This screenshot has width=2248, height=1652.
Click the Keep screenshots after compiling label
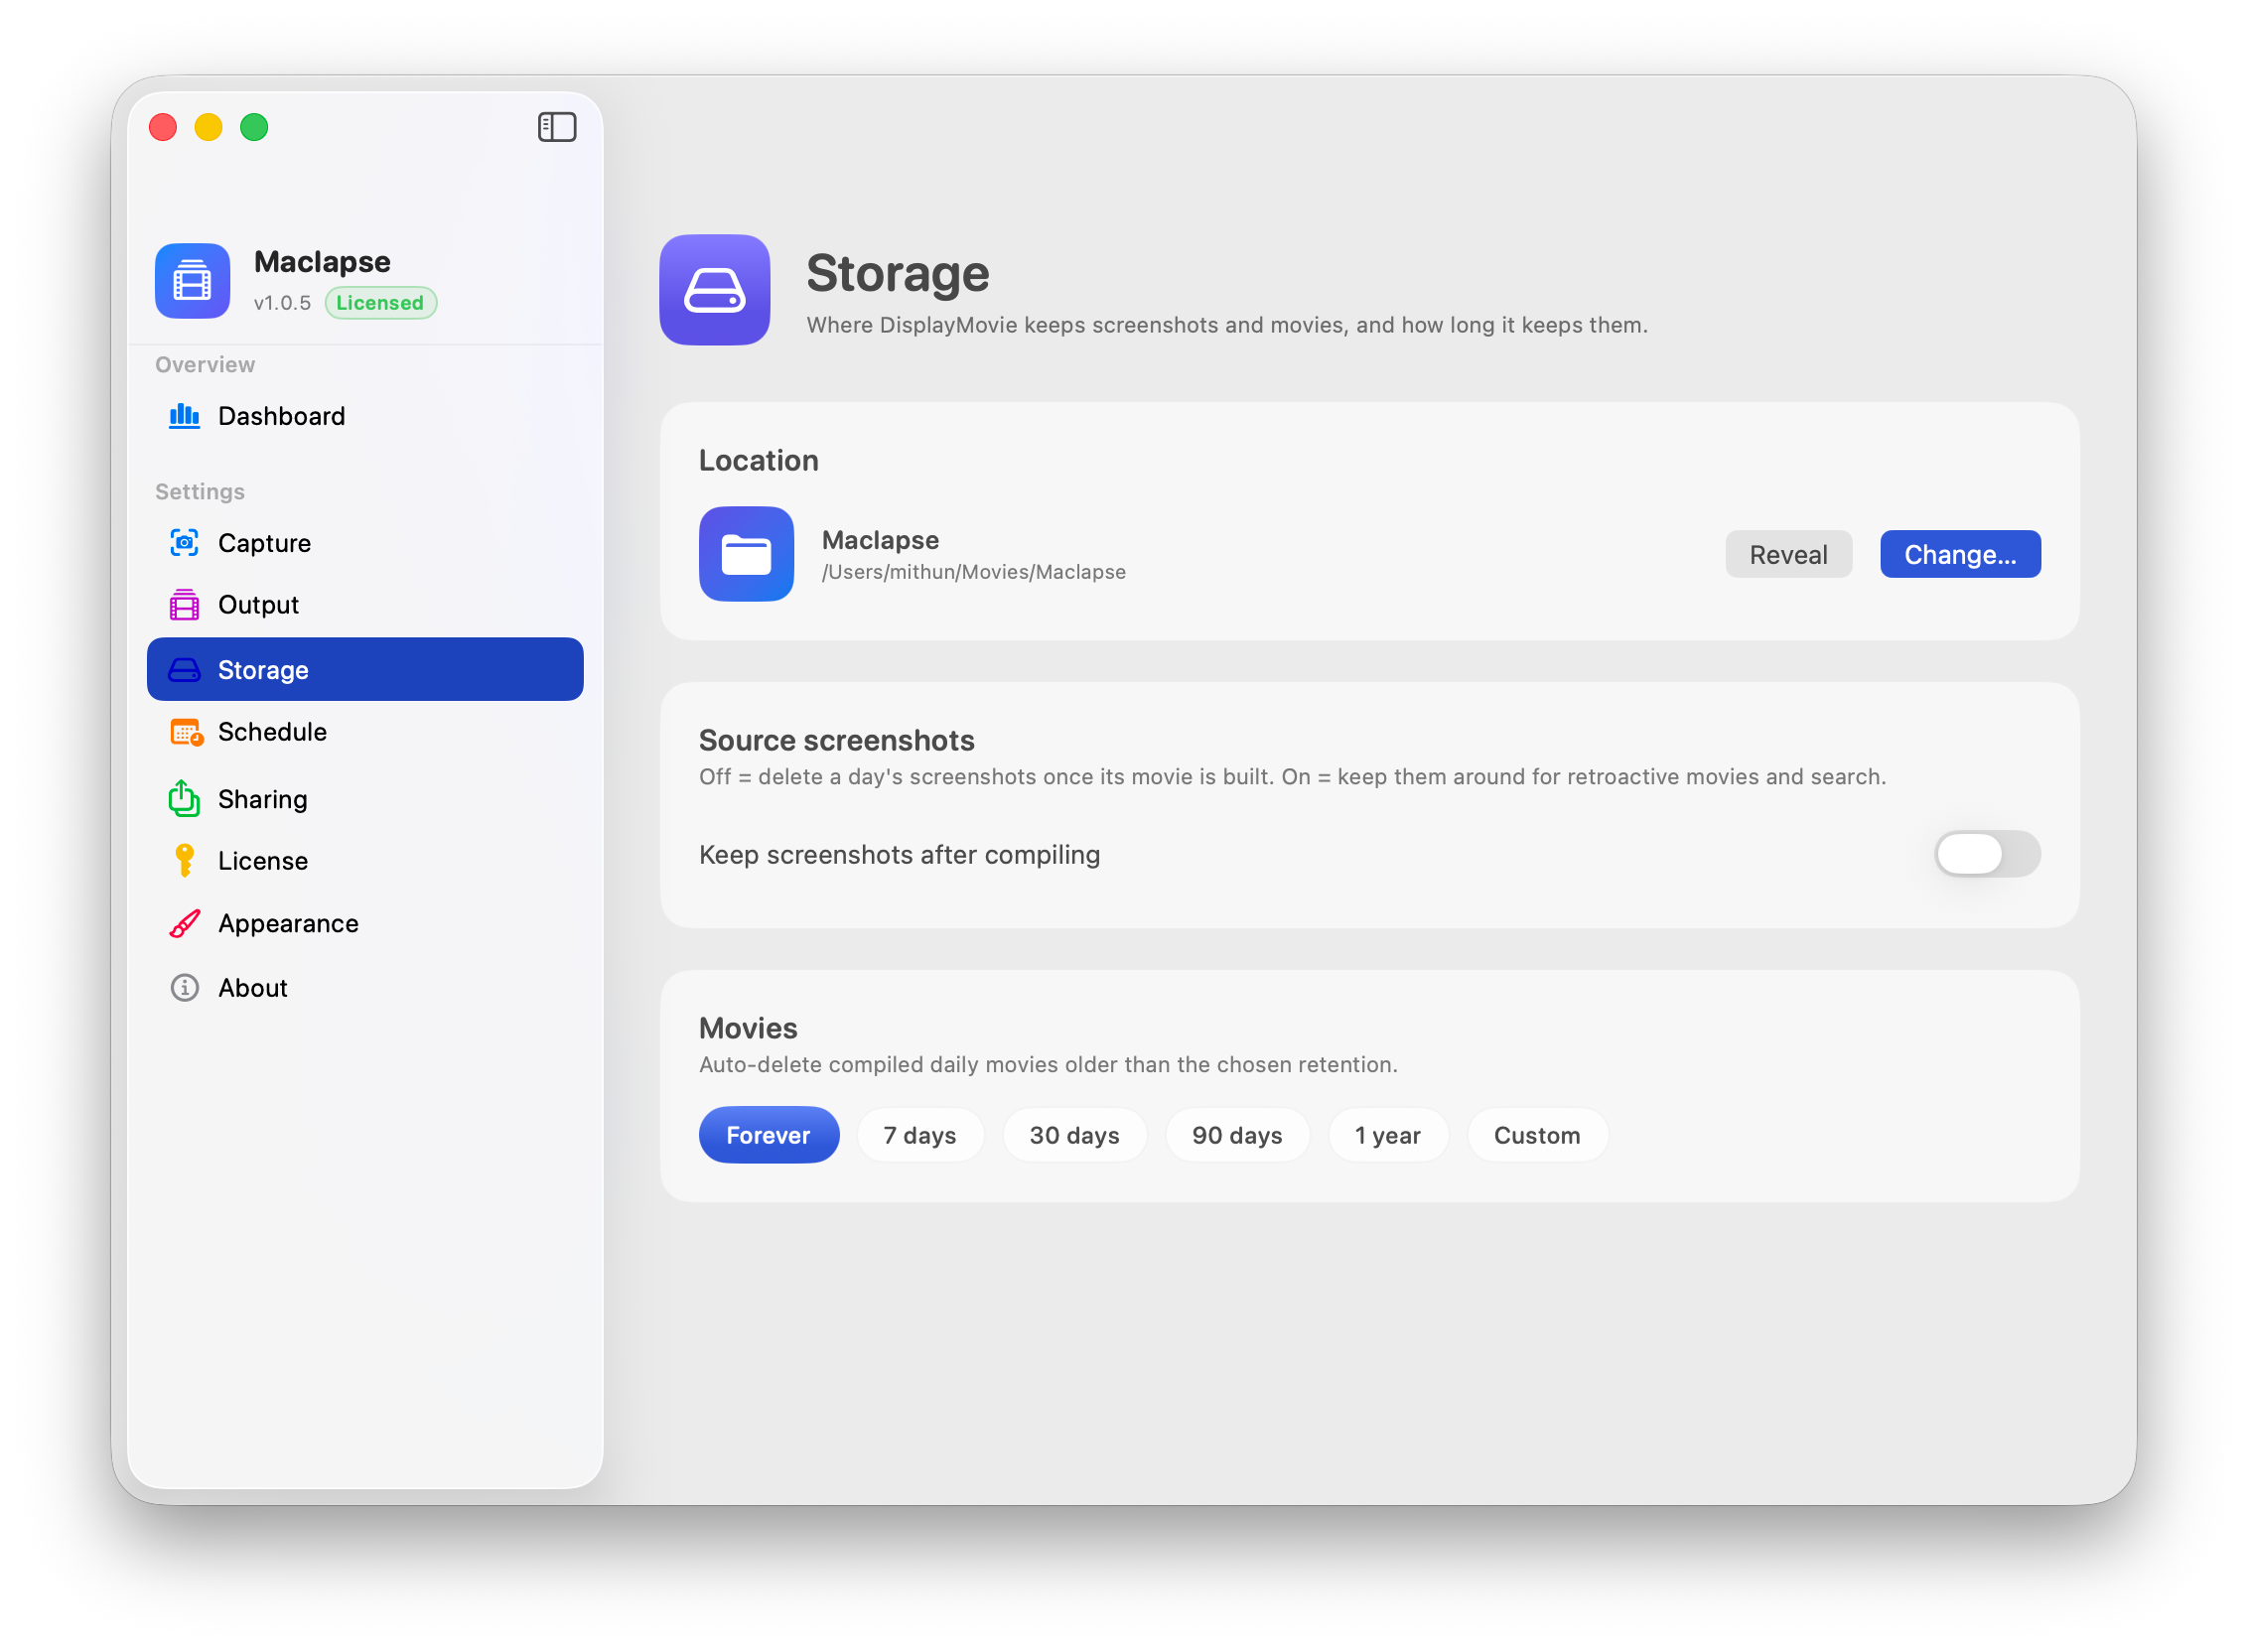899,855
